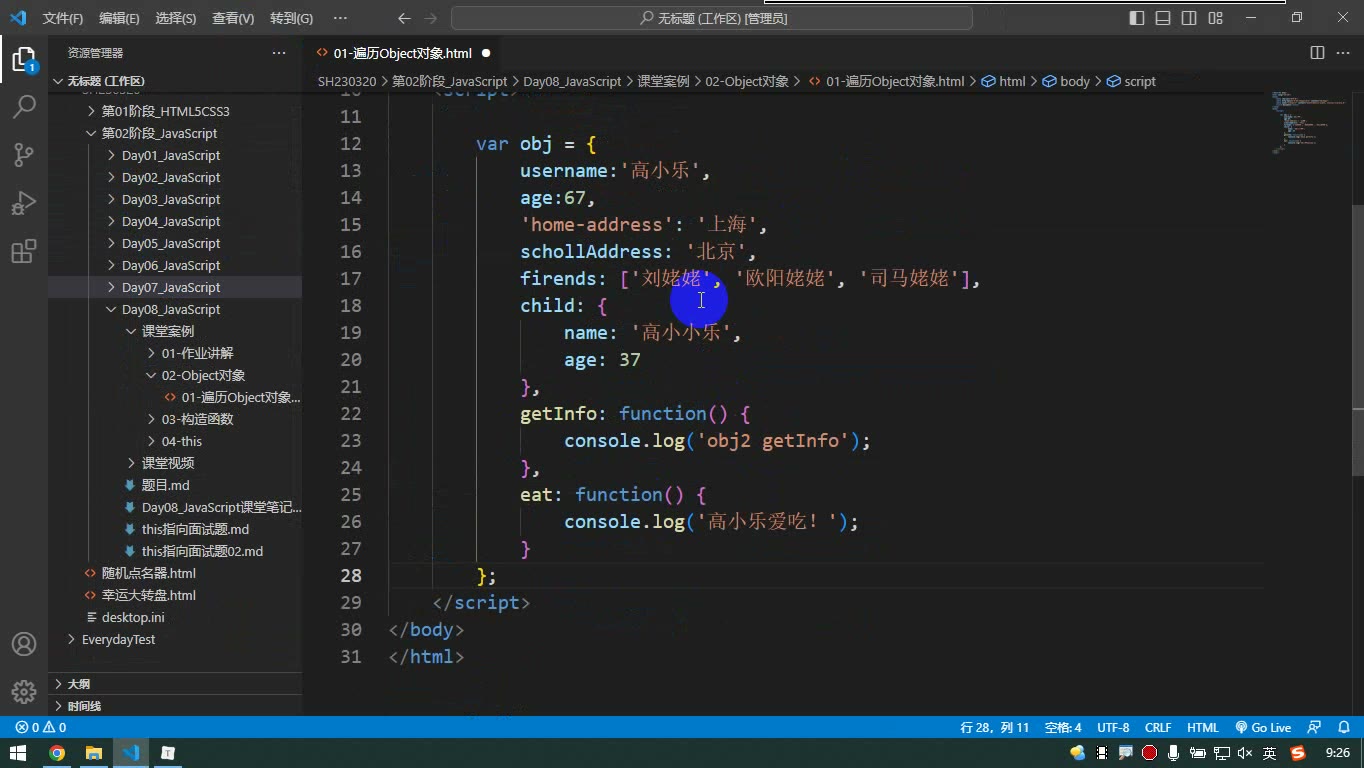Open the Search view icon

tap(24, 106)
